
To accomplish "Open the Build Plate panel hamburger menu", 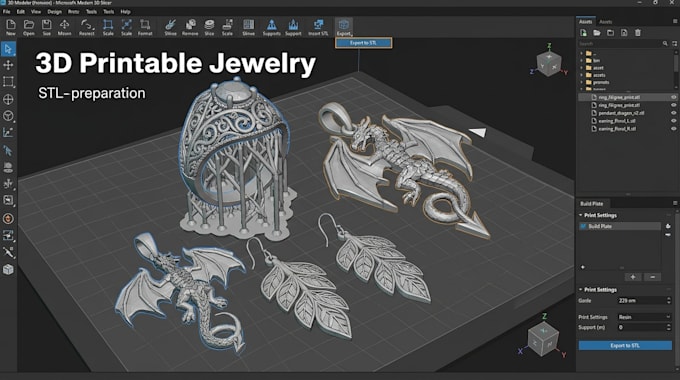I will point(675,203).
